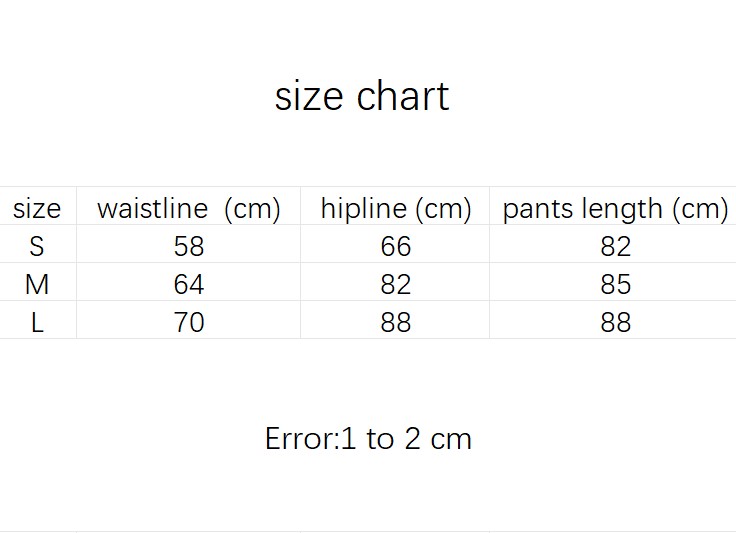
Task: Click the "S" size row label
Action: pyautogui.click(x=37, y=246)
